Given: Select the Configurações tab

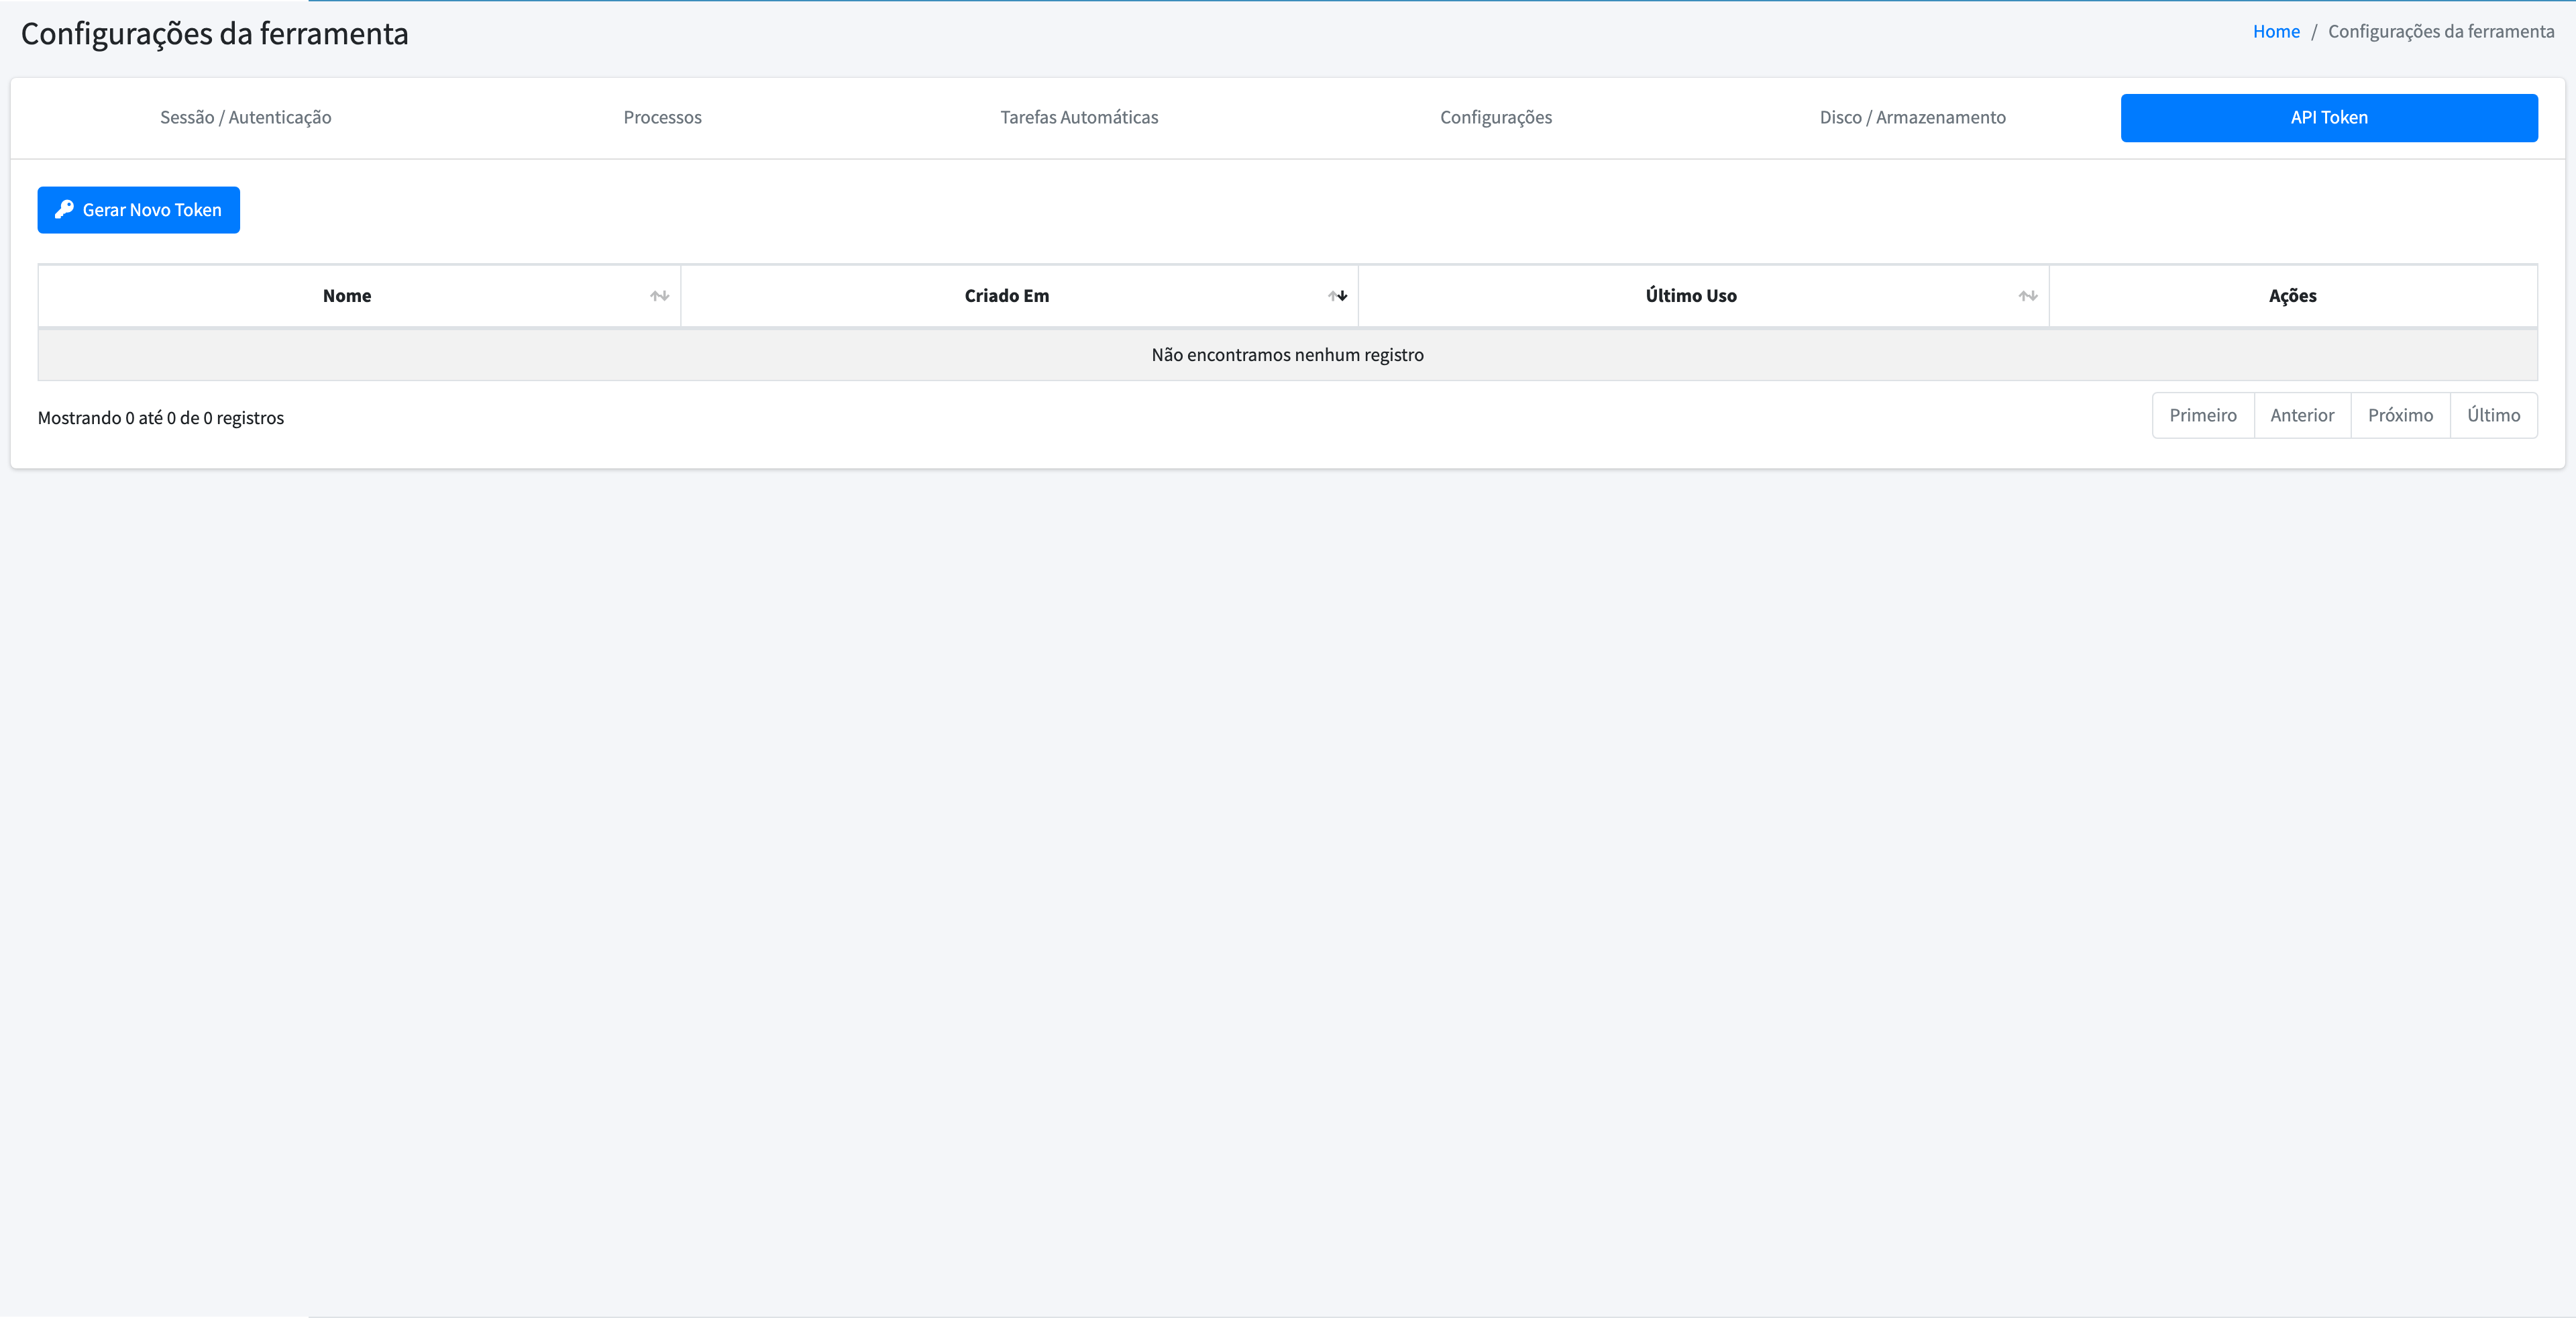Looking at the screenshot, I should [x=1496, y=117].
